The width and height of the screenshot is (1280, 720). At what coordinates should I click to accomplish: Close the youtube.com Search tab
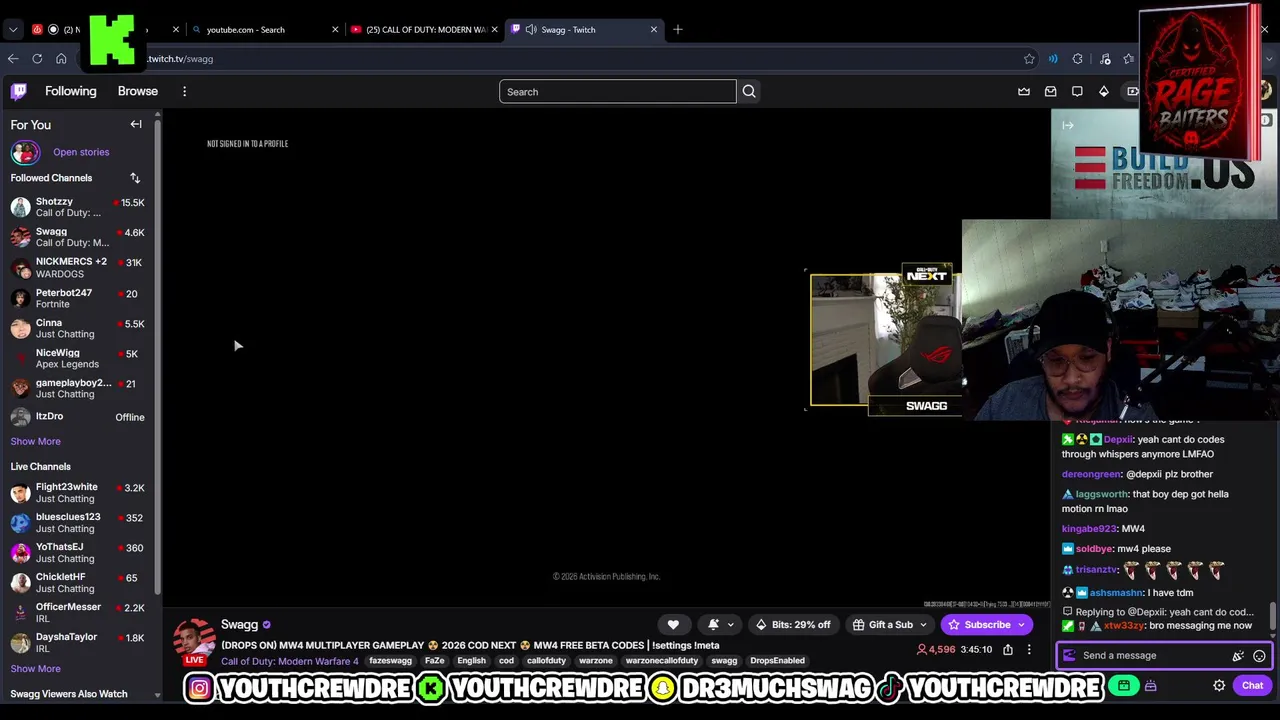click(x=335, y=30)
